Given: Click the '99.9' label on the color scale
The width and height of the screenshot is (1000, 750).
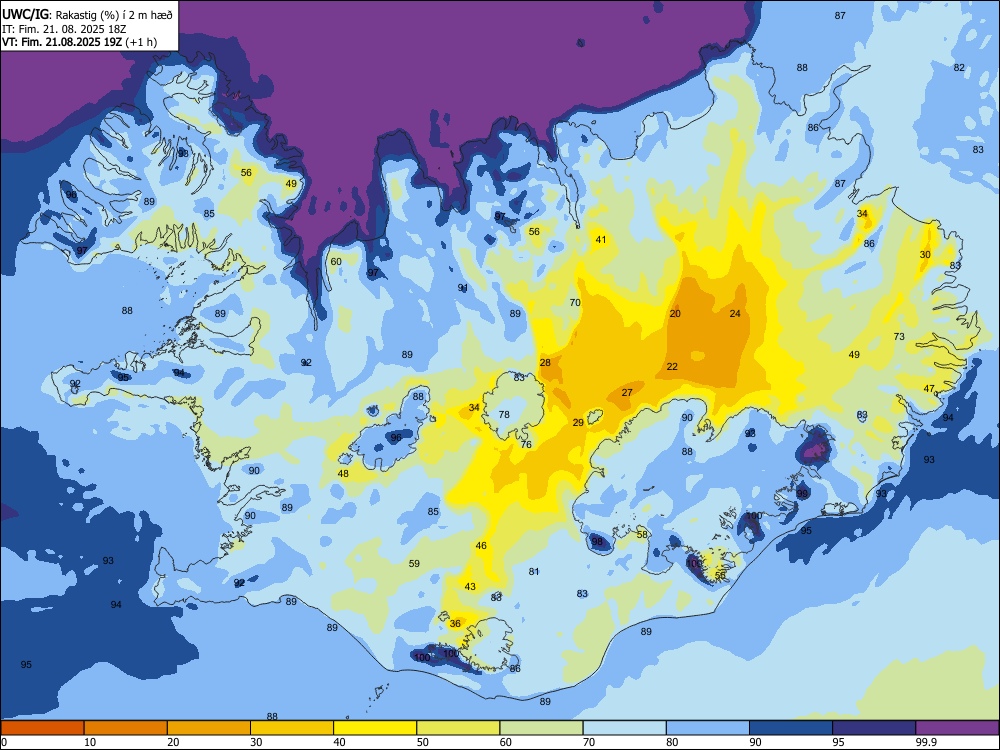Looking at the screenshot, I should [925, 742].
